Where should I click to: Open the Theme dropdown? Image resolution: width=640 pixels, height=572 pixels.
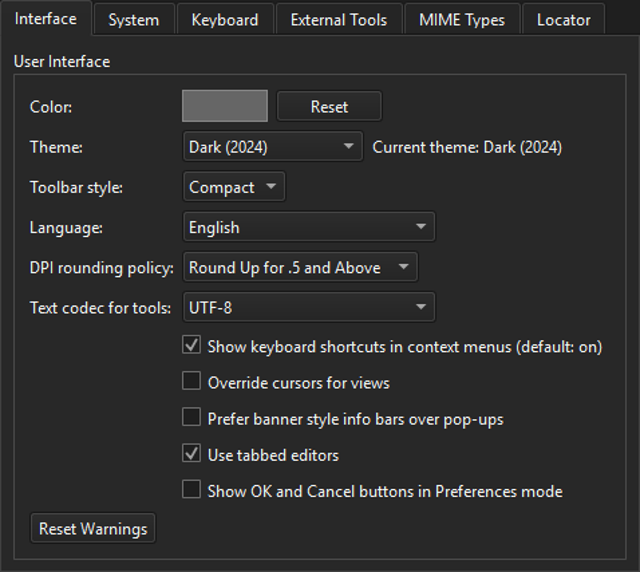click(x=273, y=147)
